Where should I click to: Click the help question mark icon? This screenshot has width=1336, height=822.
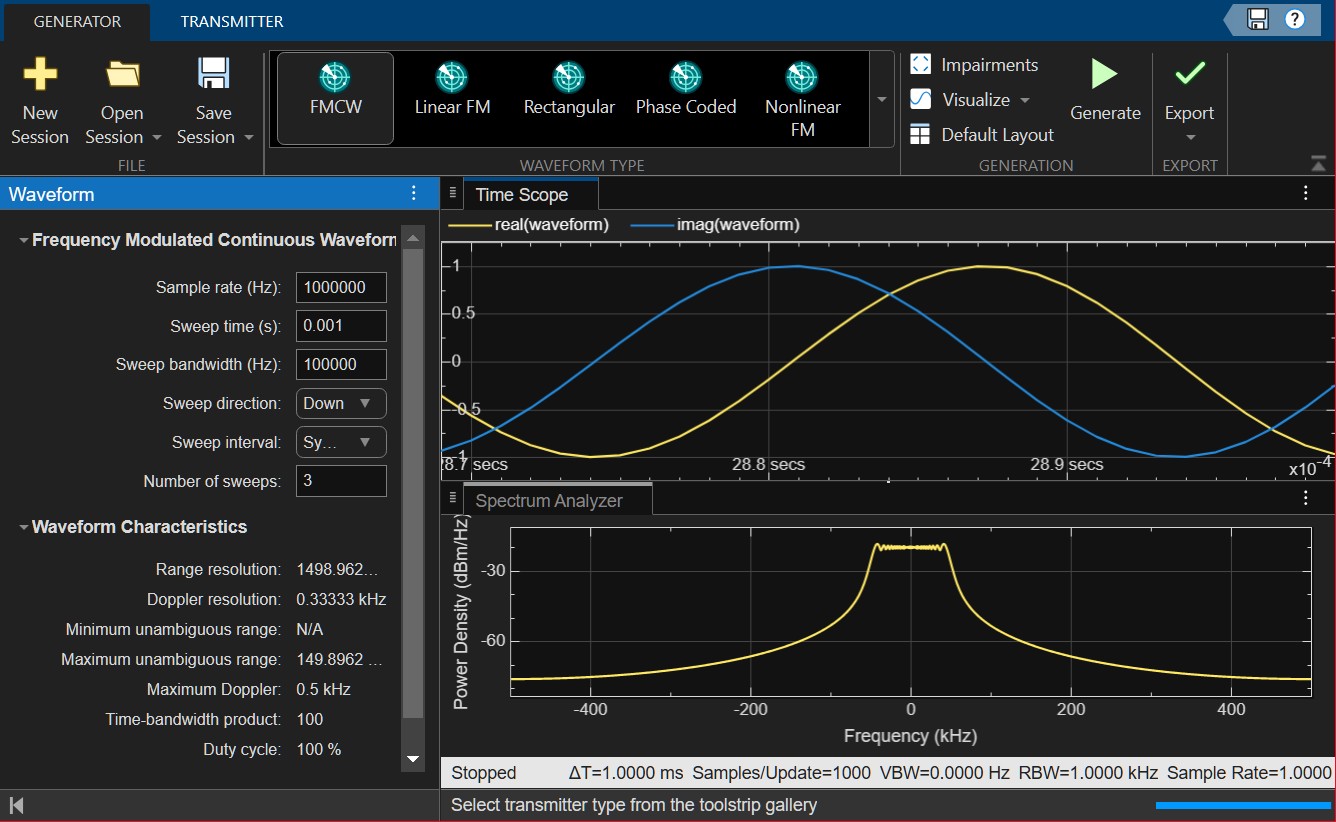1294,19
